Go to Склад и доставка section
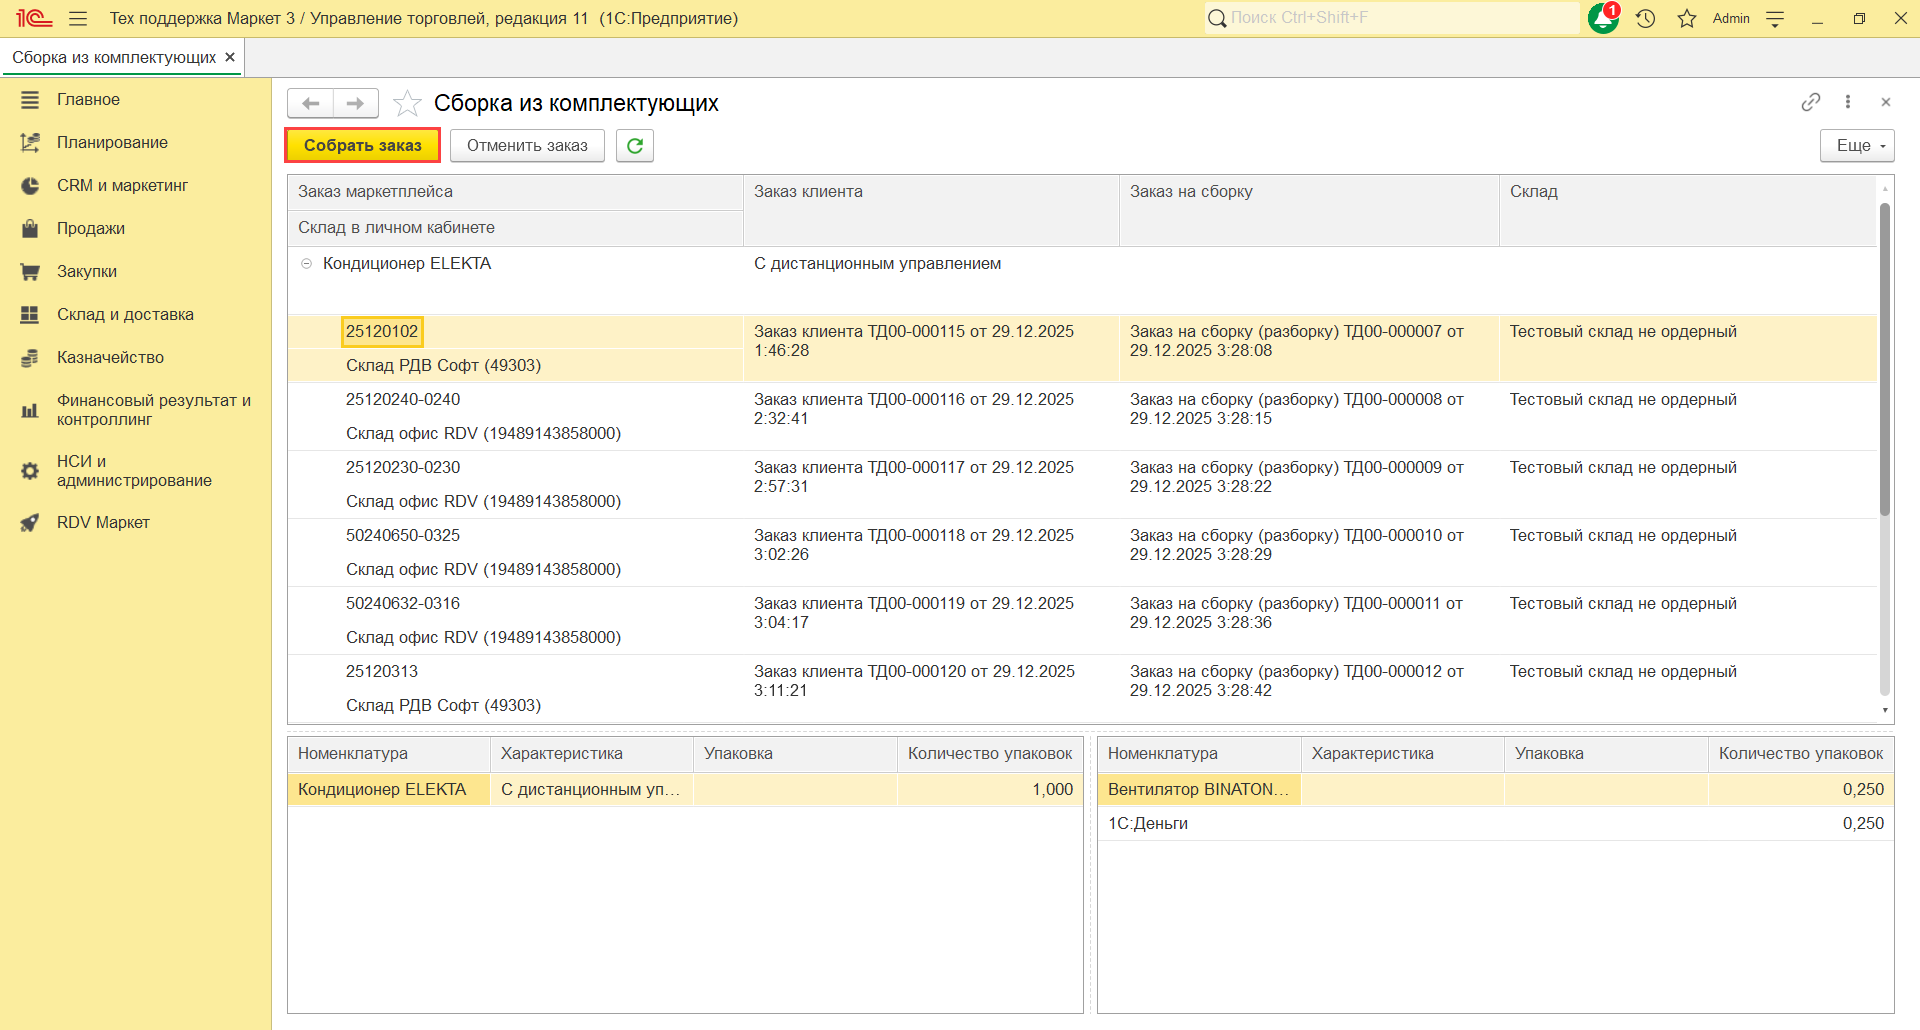This screenshot has width=1920, height=1030. tap(125, 314)
